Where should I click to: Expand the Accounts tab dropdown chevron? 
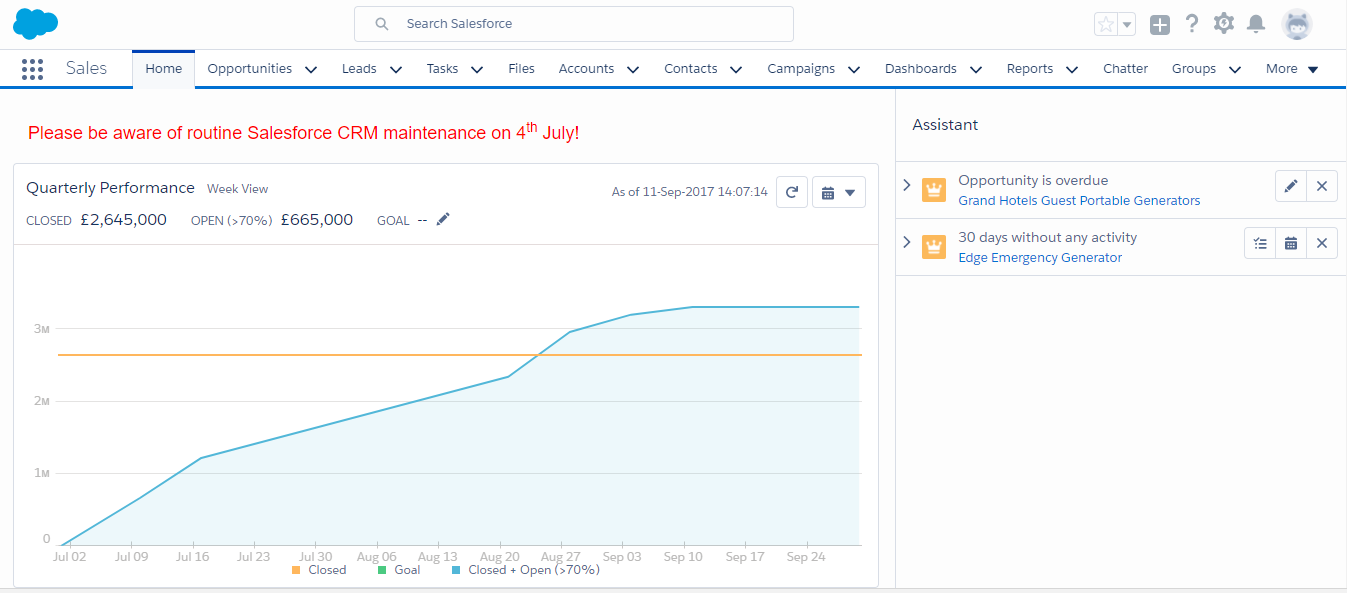click(633, 70)
